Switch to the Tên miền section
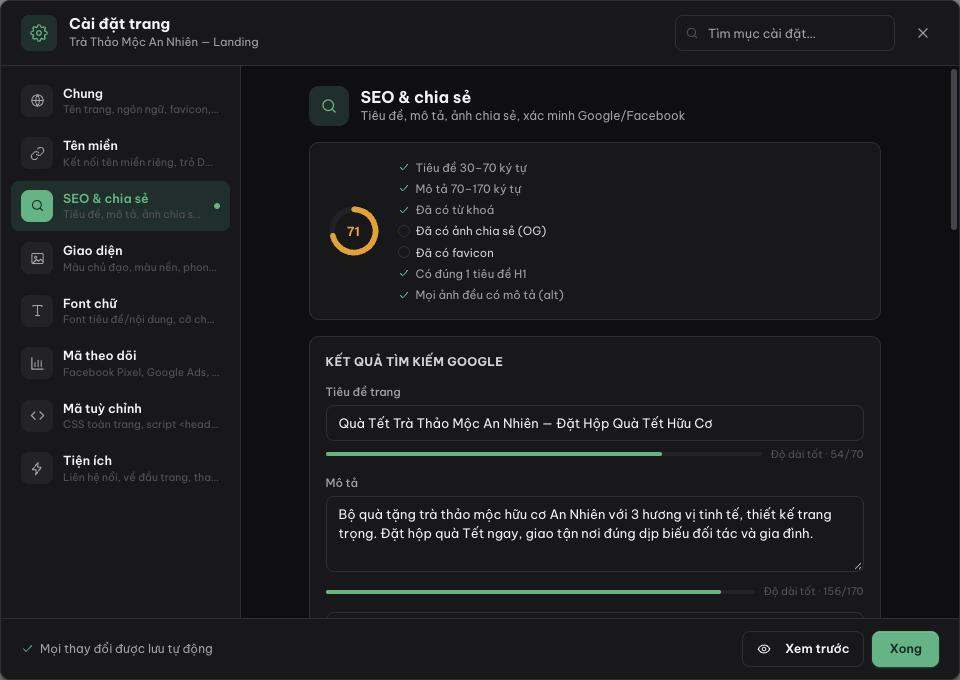The width and height of the screenshot is (960, 680). tap(121, 153)
